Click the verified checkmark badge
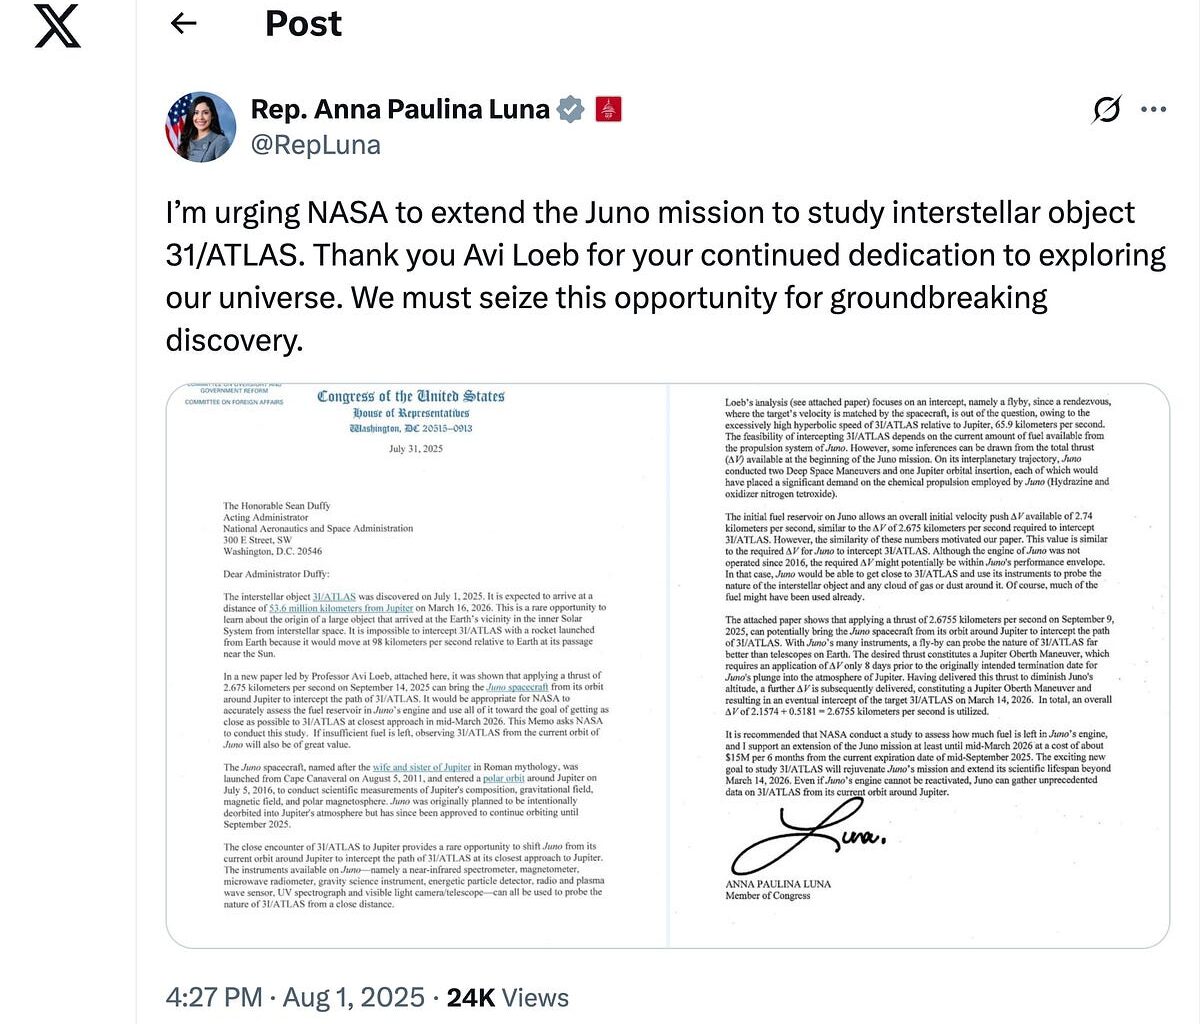 click(x=570, y=109)
